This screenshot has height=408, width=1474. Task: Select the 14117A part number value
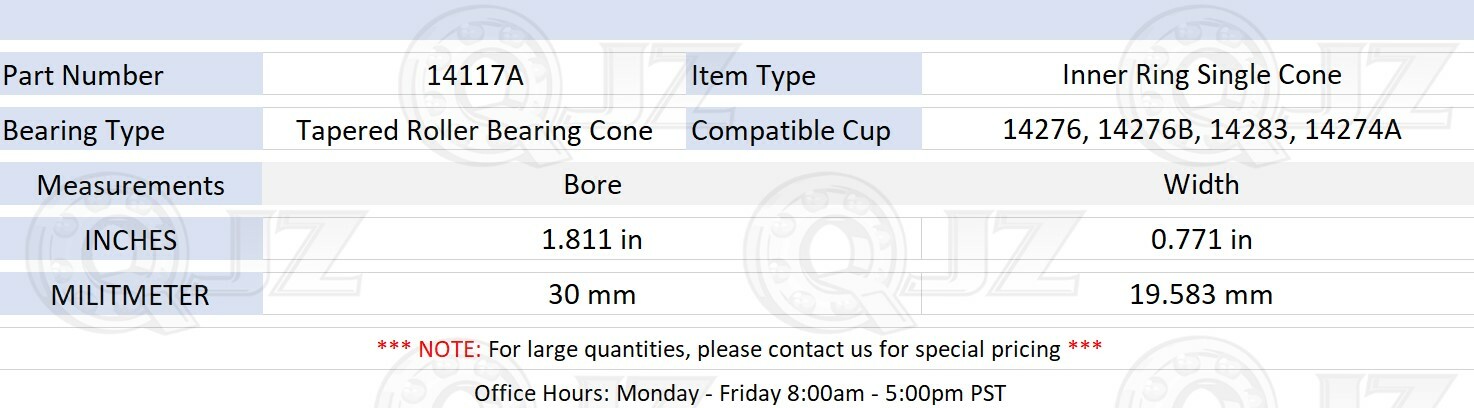475,75
